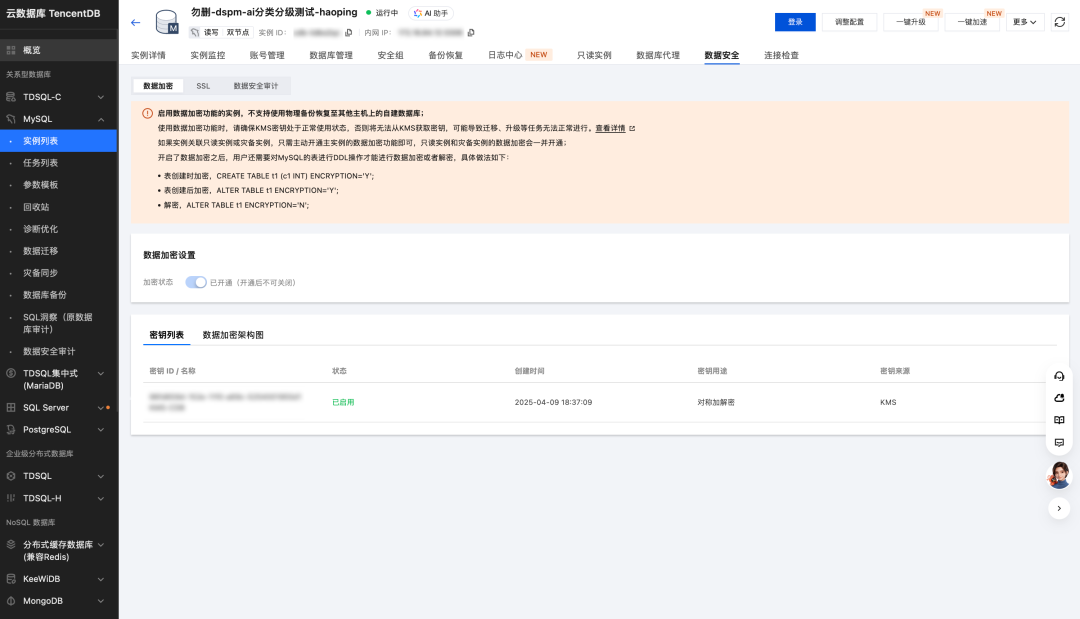Expand the TDSQL-C menu chevron

[x=101, y=97]
